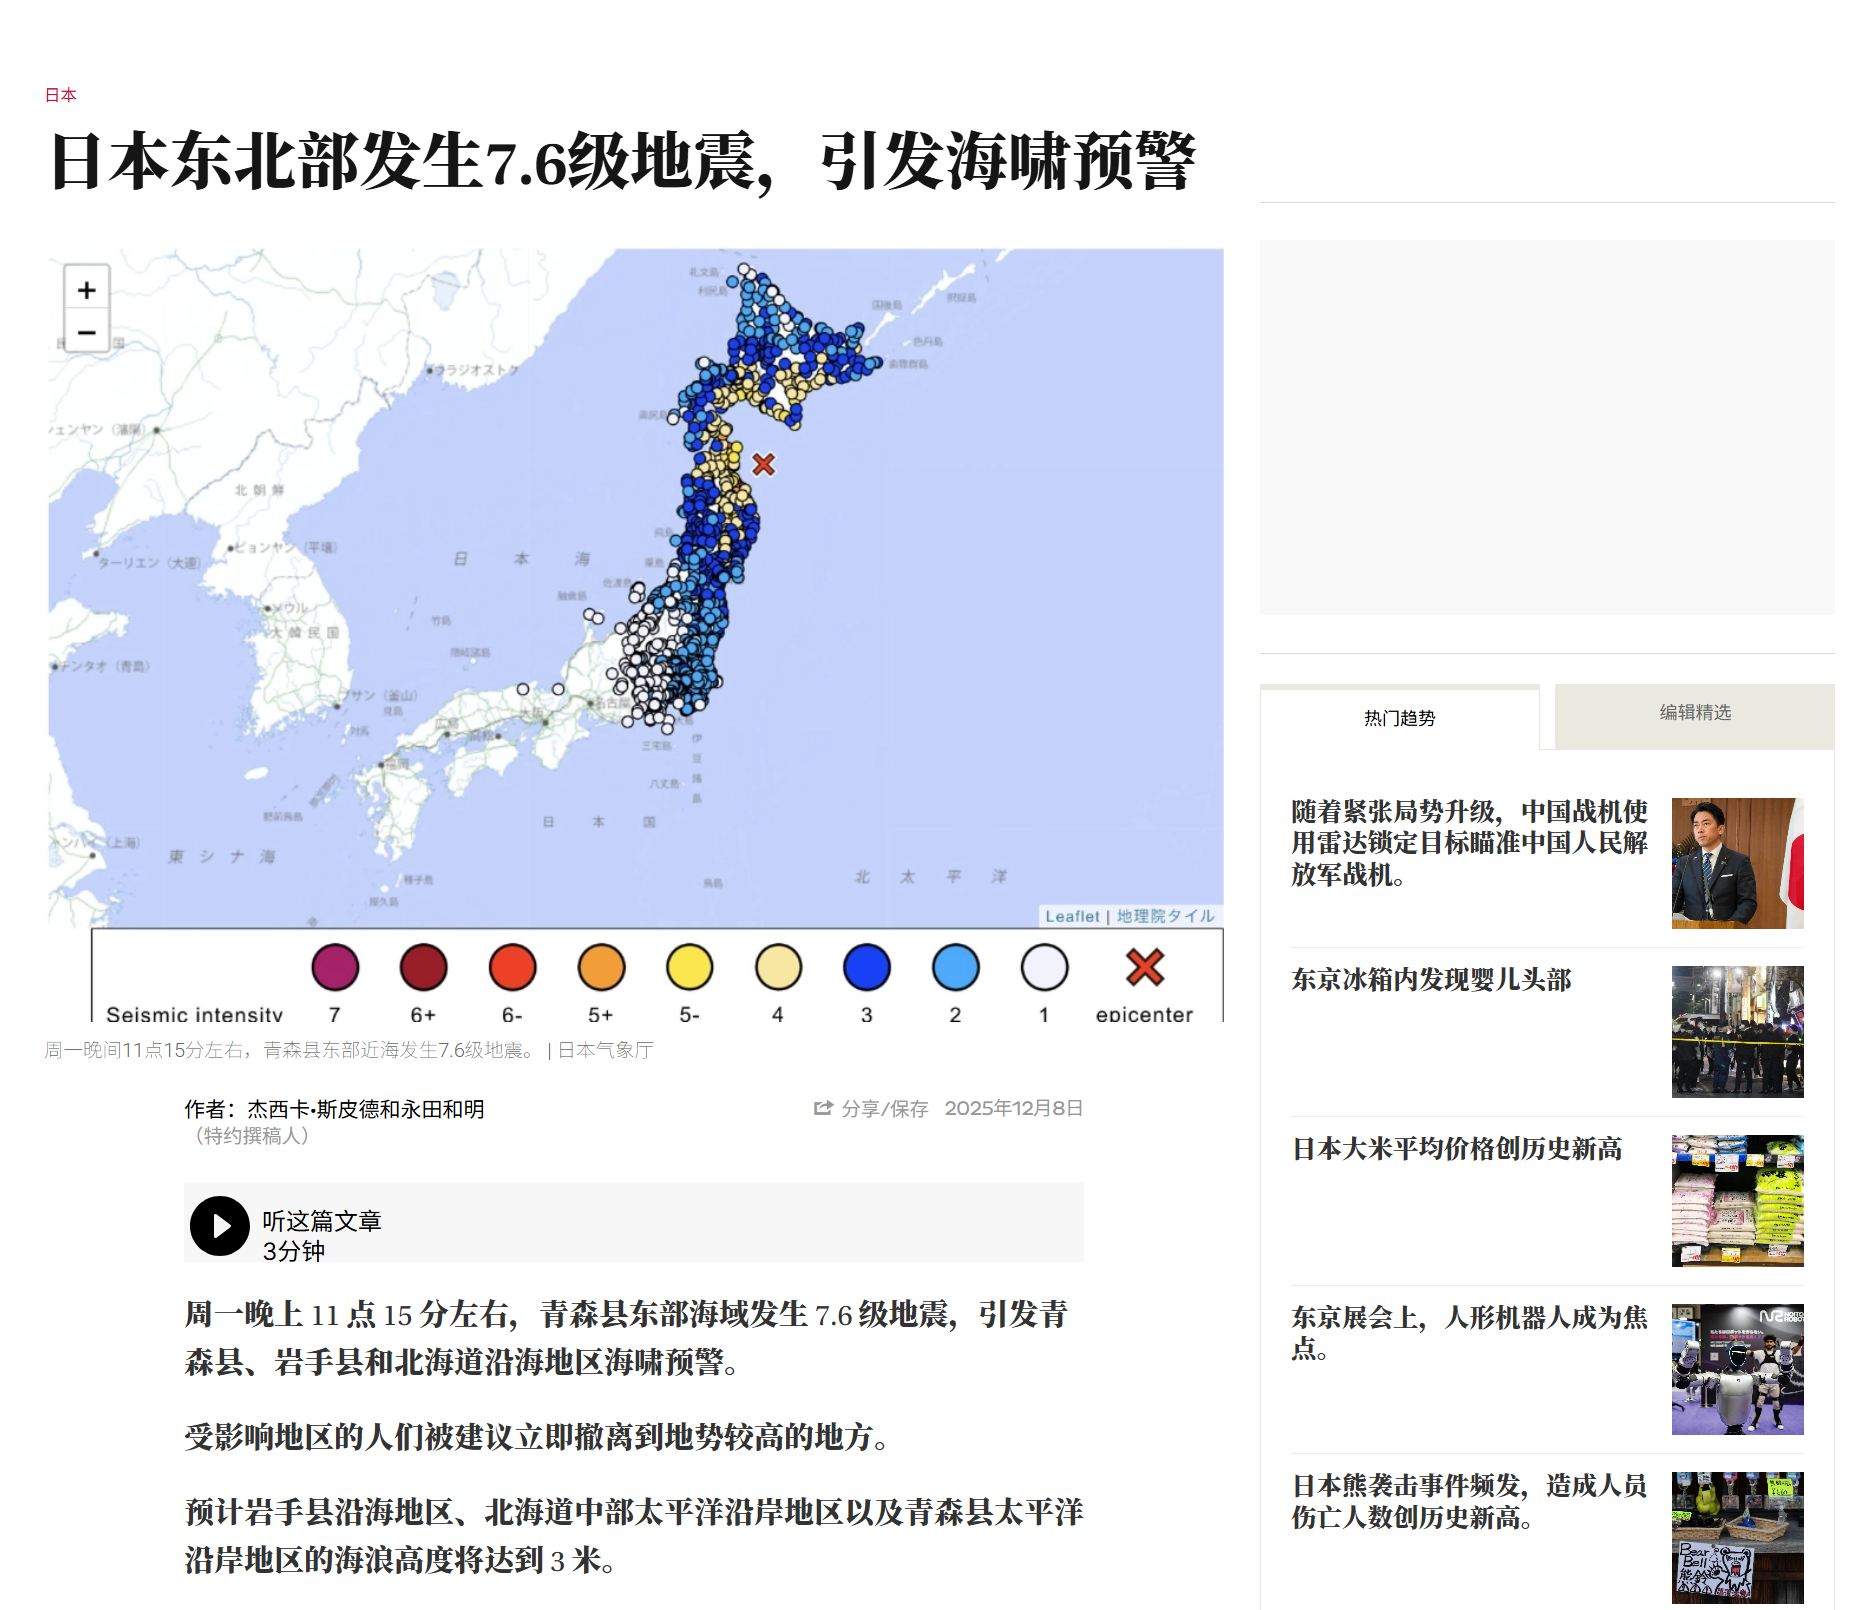Zoom out on the earthquake map
The height and width of the screenshot is (1610, 1872).
tap(87, 332)
